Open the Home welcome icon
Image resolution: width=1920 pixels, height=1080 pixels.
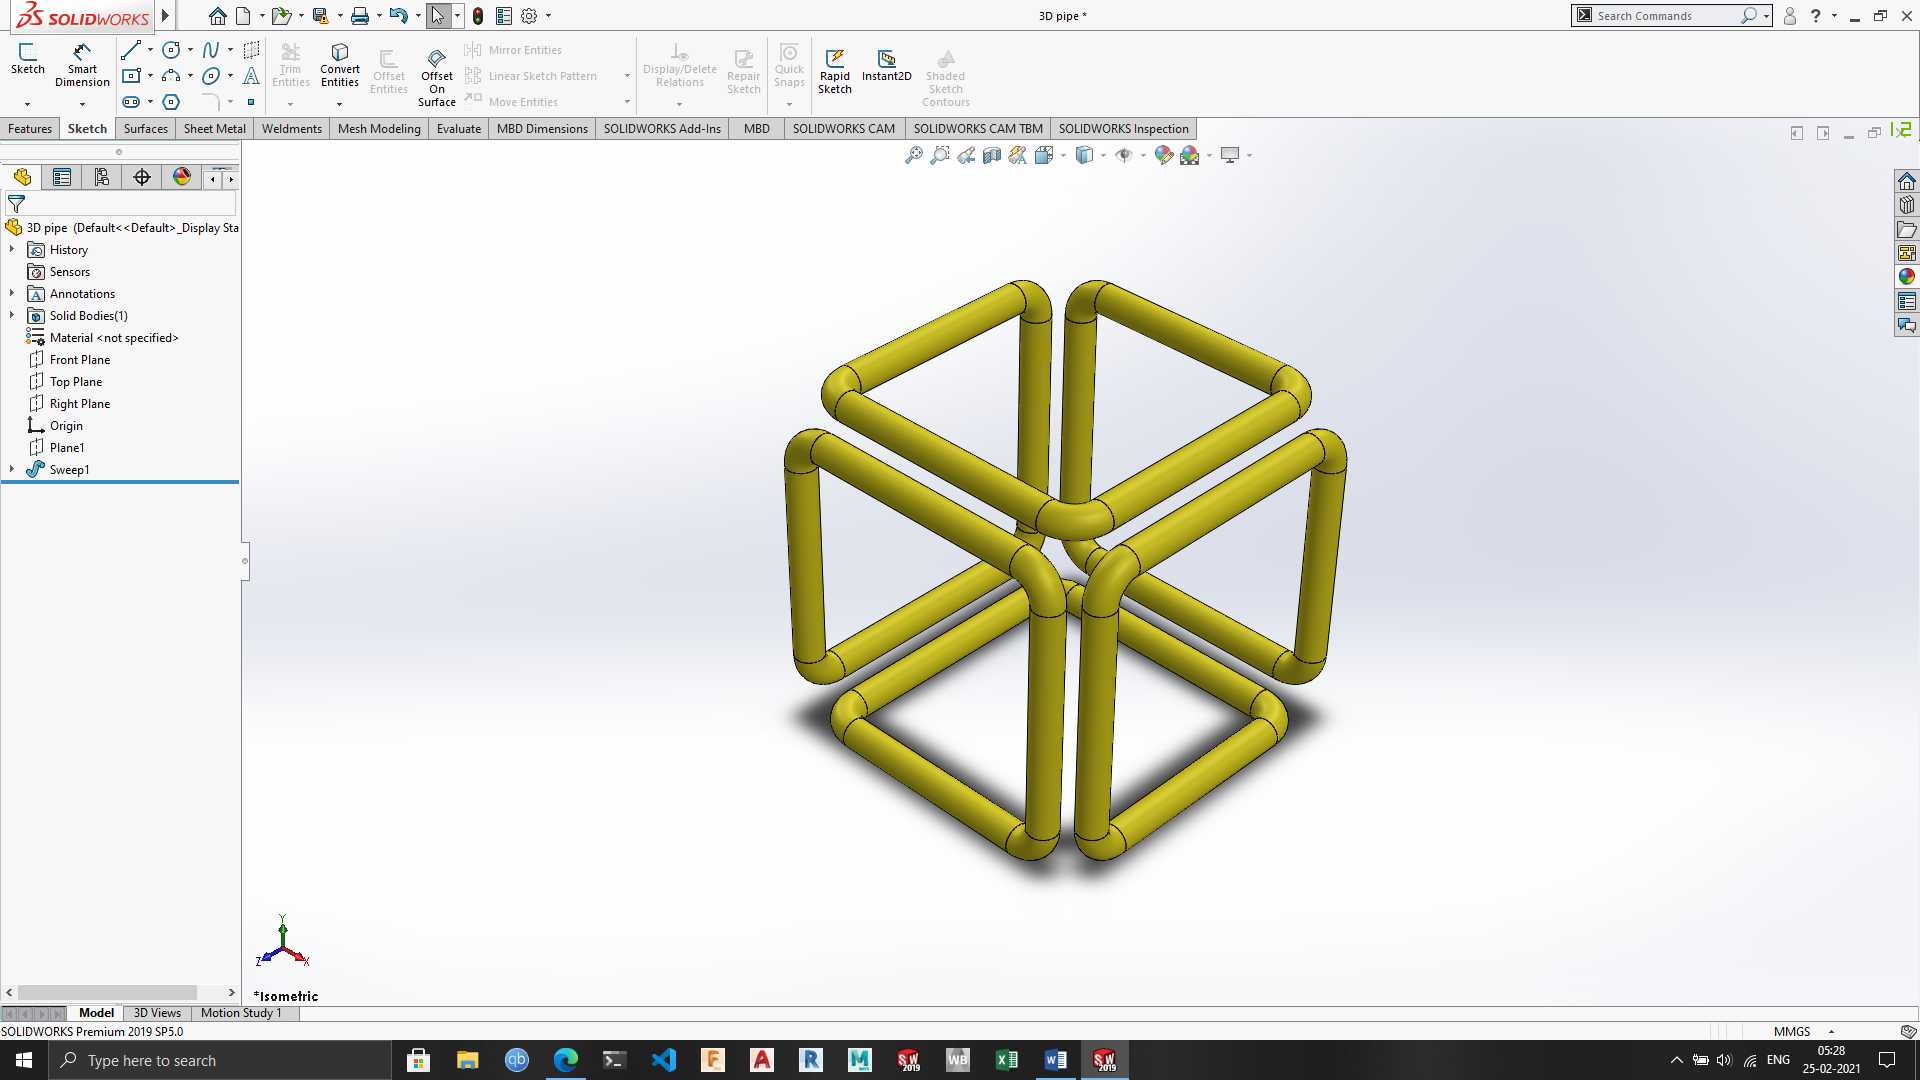coord(217,16)
